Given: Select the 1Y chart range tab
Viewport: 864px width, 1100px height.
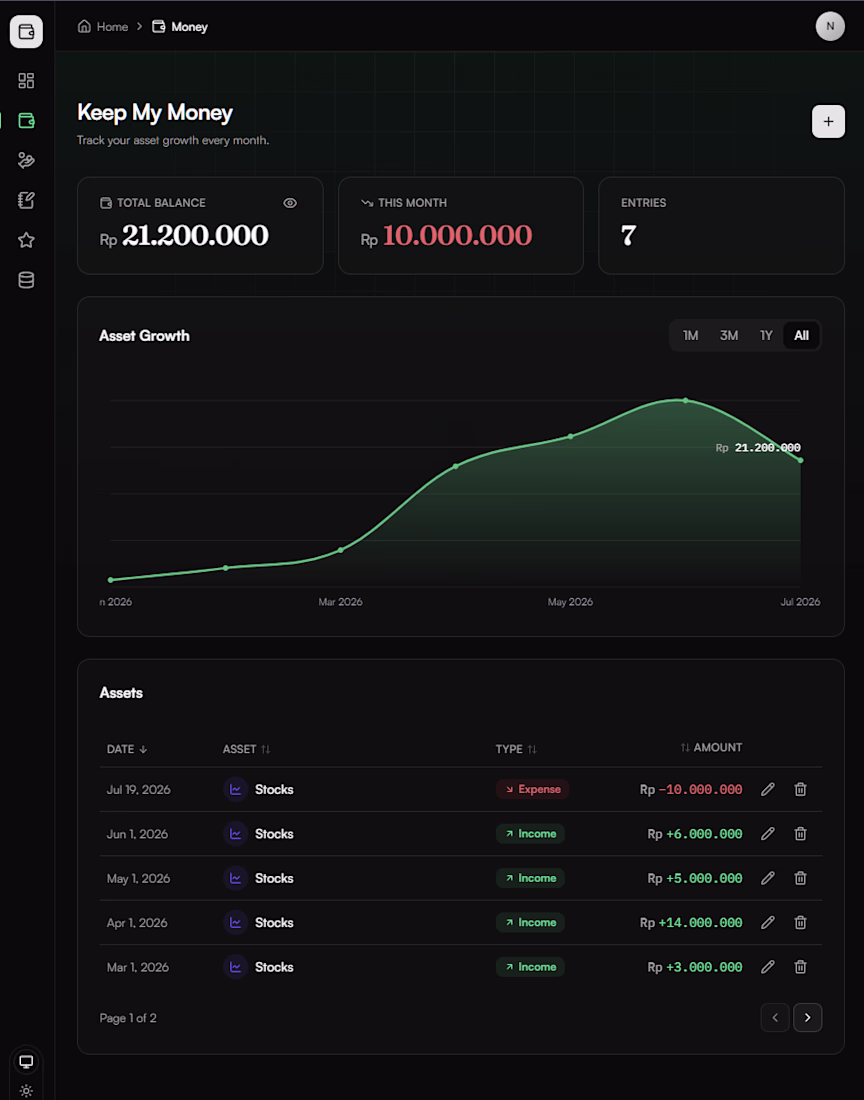Looking at the screenshot, I should click(x=767, y=335).
